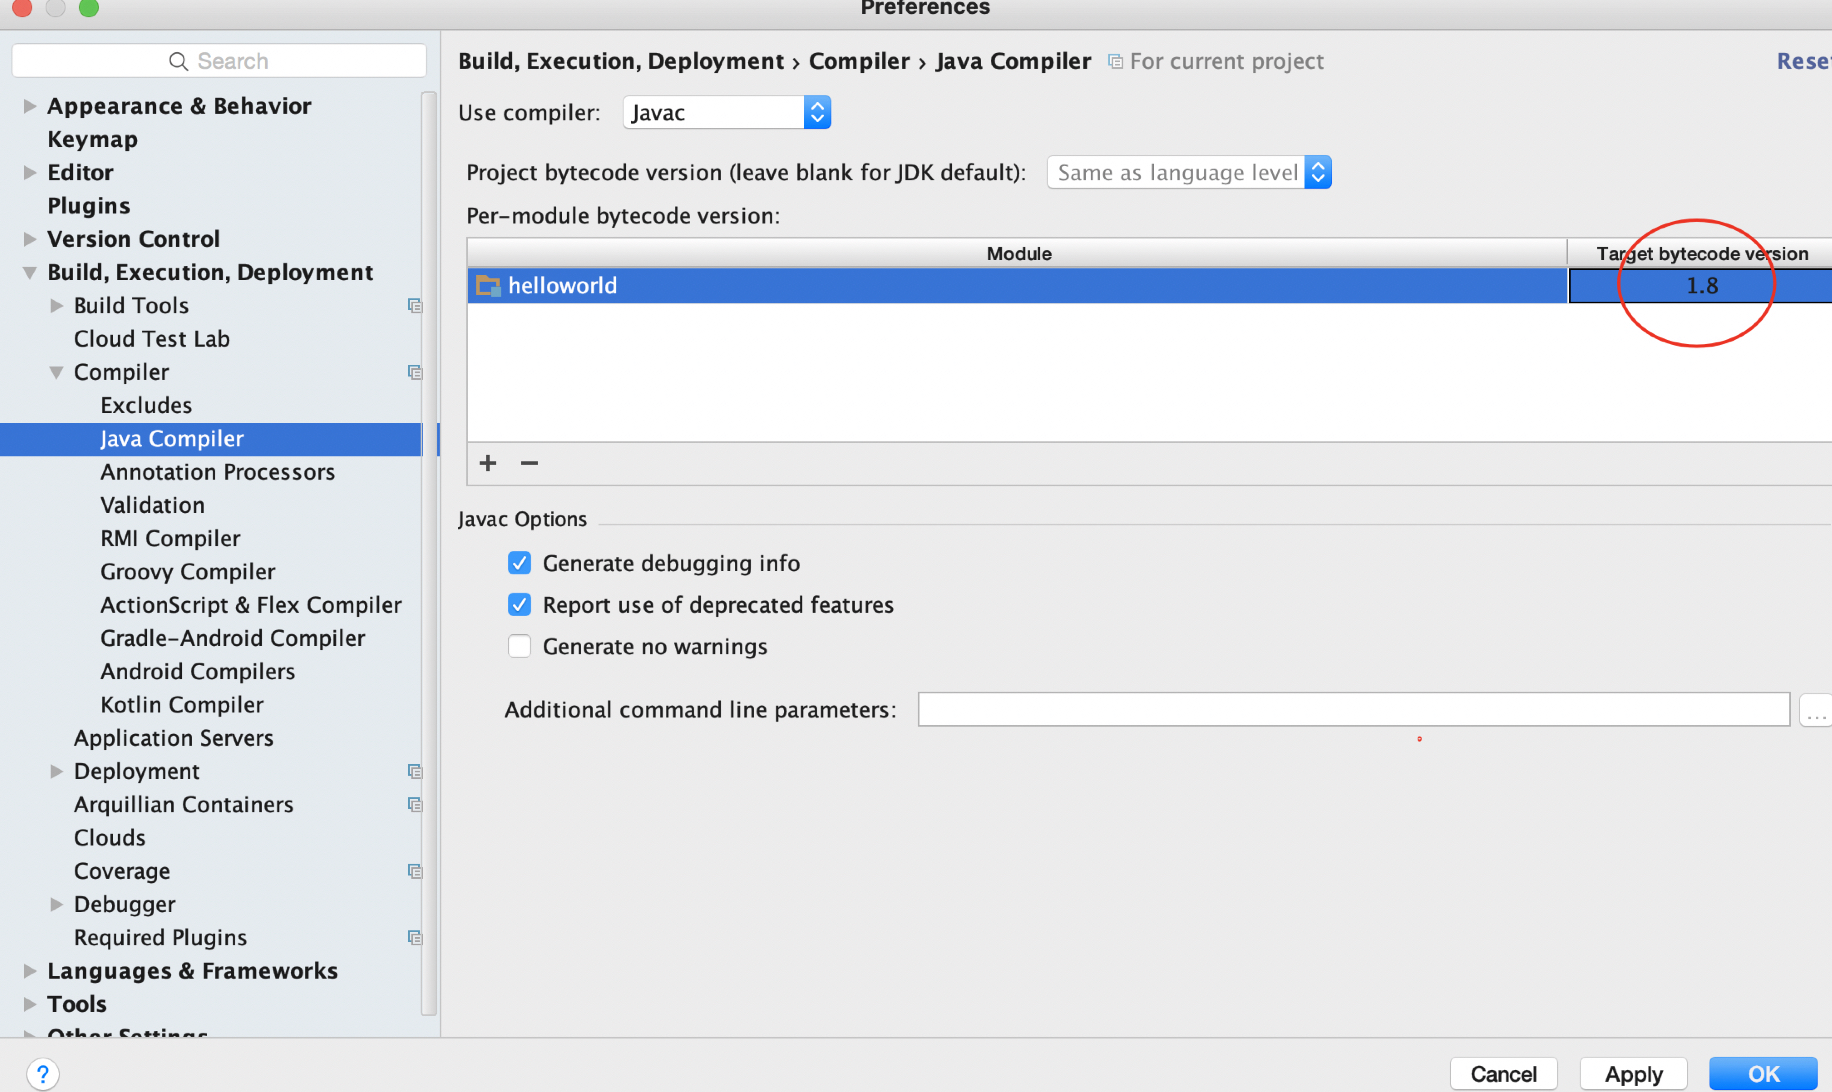
Task: Click Compiler in the breadcrumb
Action: coord(859,61)
